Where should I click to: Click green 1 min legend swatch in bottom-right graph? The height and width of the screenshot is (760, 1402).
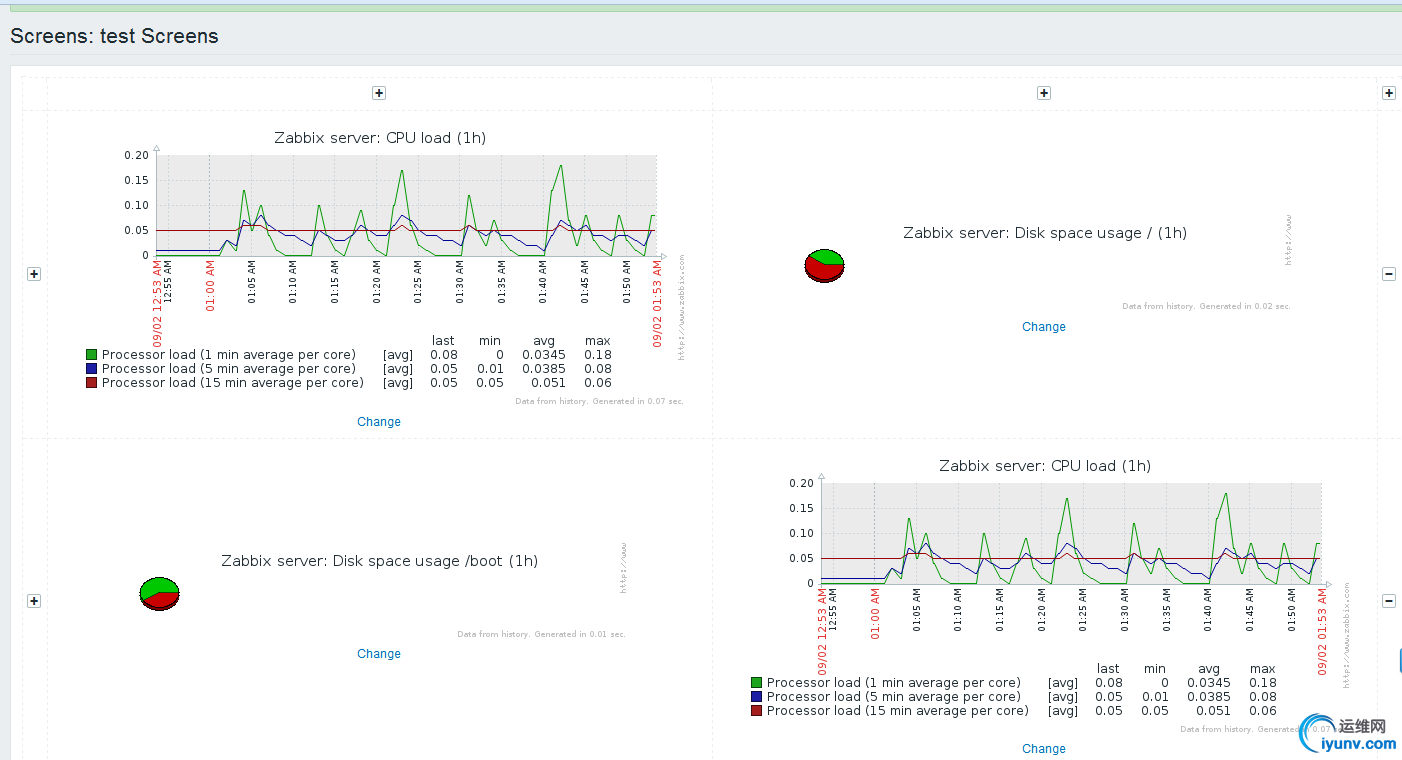pos(757,683)
